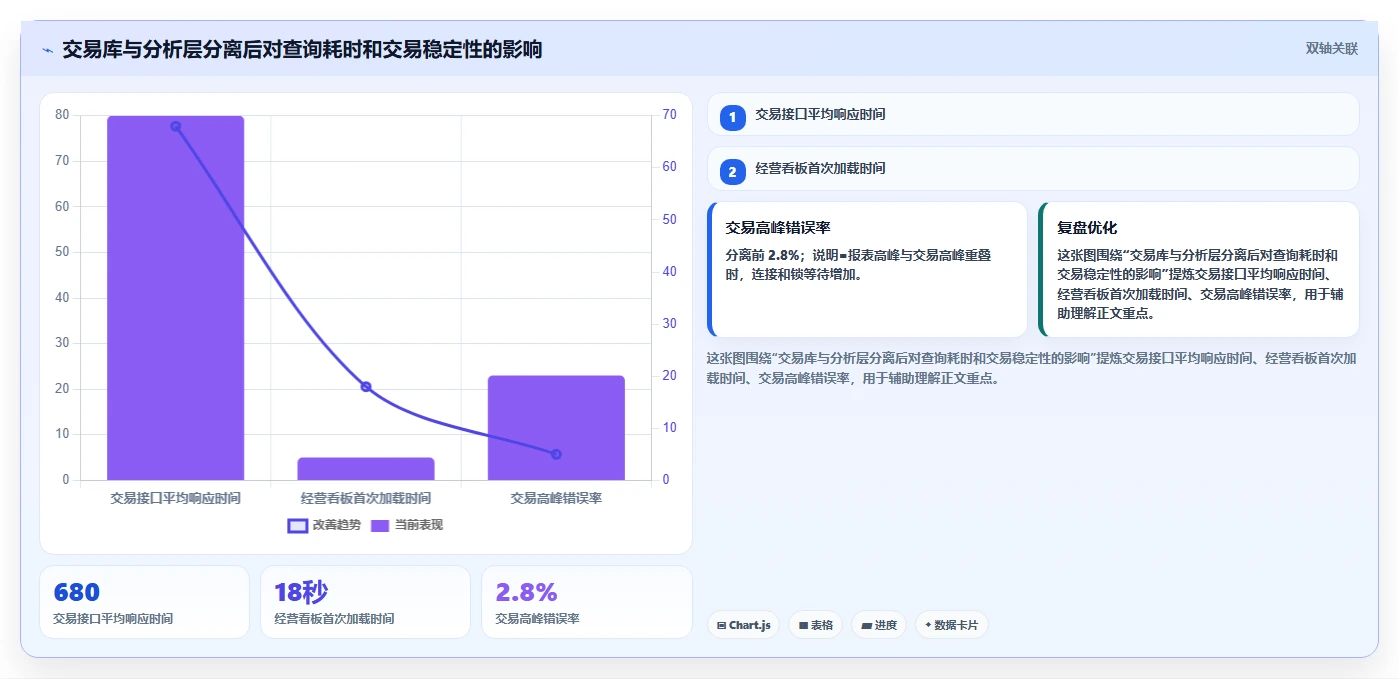Select list item 2 经营看板首次加载时间
The image size is (1399, 679).
1033,169
